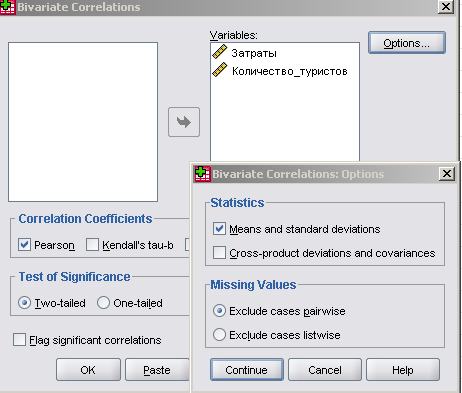Check Kendall's tau-b coefficient
462x393 pixels.
coord(92,245)
